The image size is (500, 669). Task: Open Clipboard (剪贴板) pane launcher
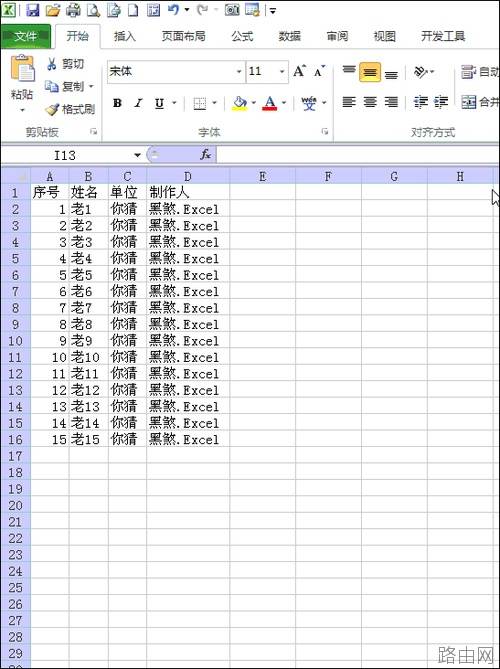93,132
